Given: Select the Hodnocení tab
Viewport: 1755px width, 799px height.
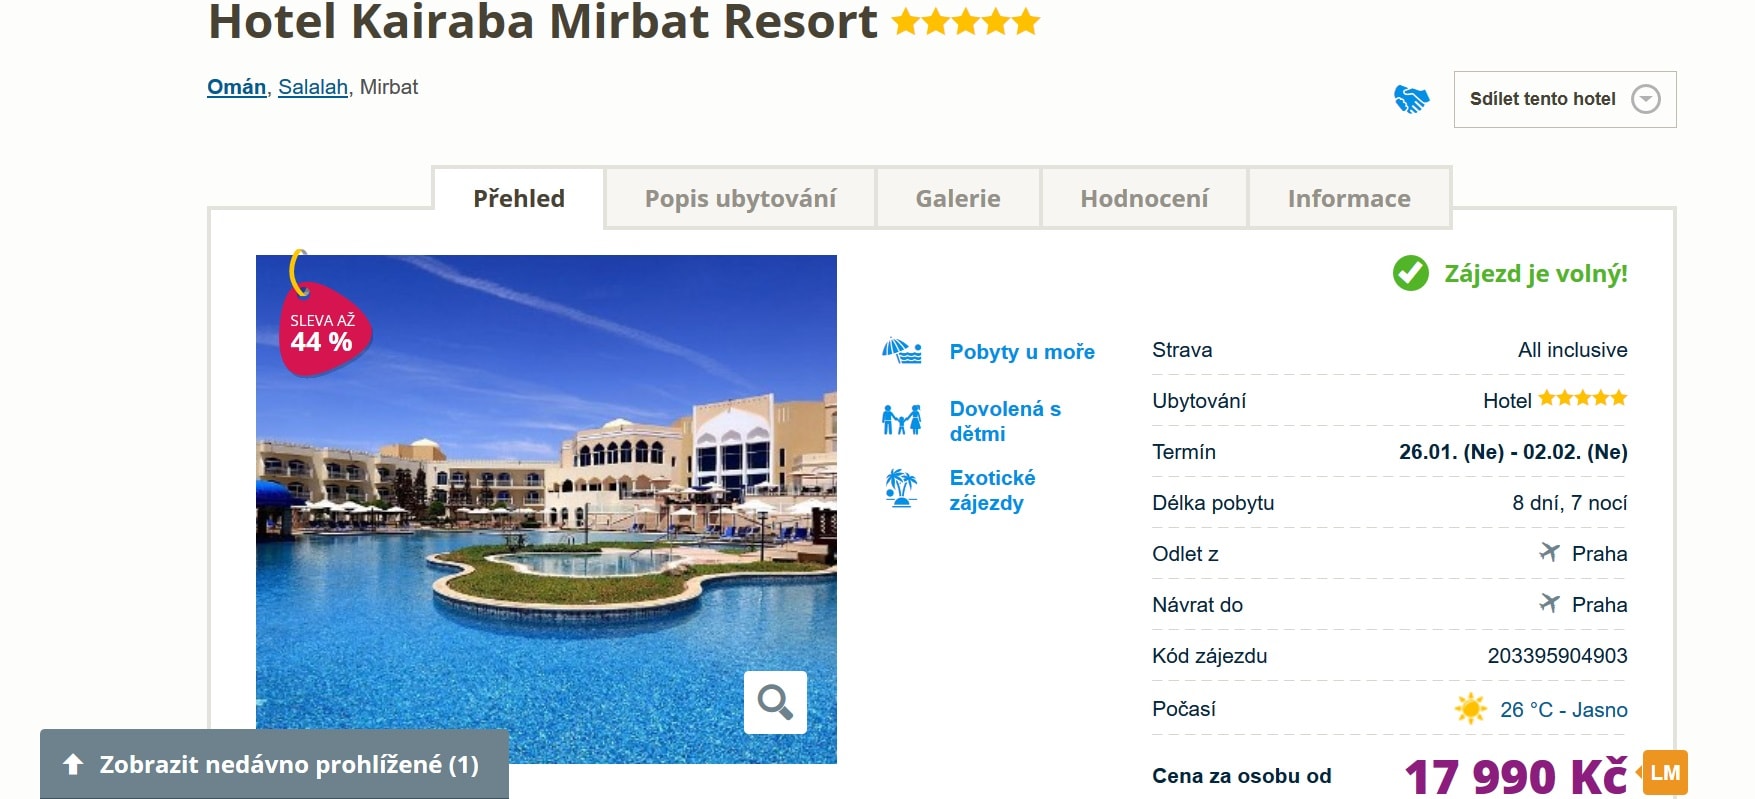Looking at the screenshot, I should (x=1144, y=198).
